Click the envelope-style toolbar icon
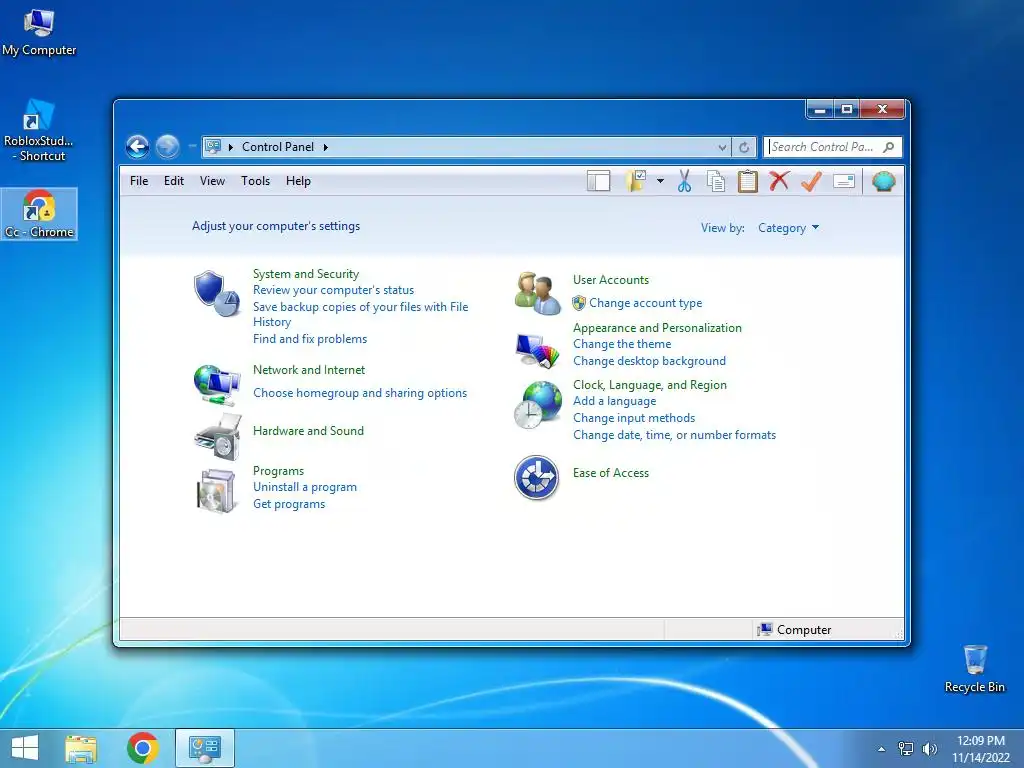The width and height of the screenshot is (1024, 768). [844, 181]
